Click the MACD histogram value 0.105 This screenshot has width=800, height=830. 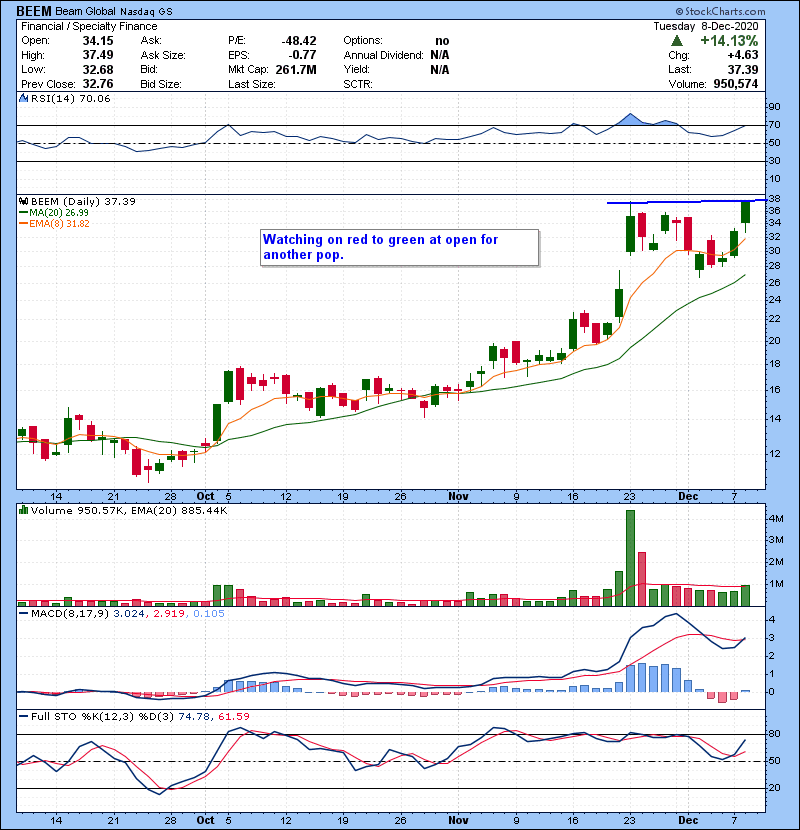click(x=209, y=614)
